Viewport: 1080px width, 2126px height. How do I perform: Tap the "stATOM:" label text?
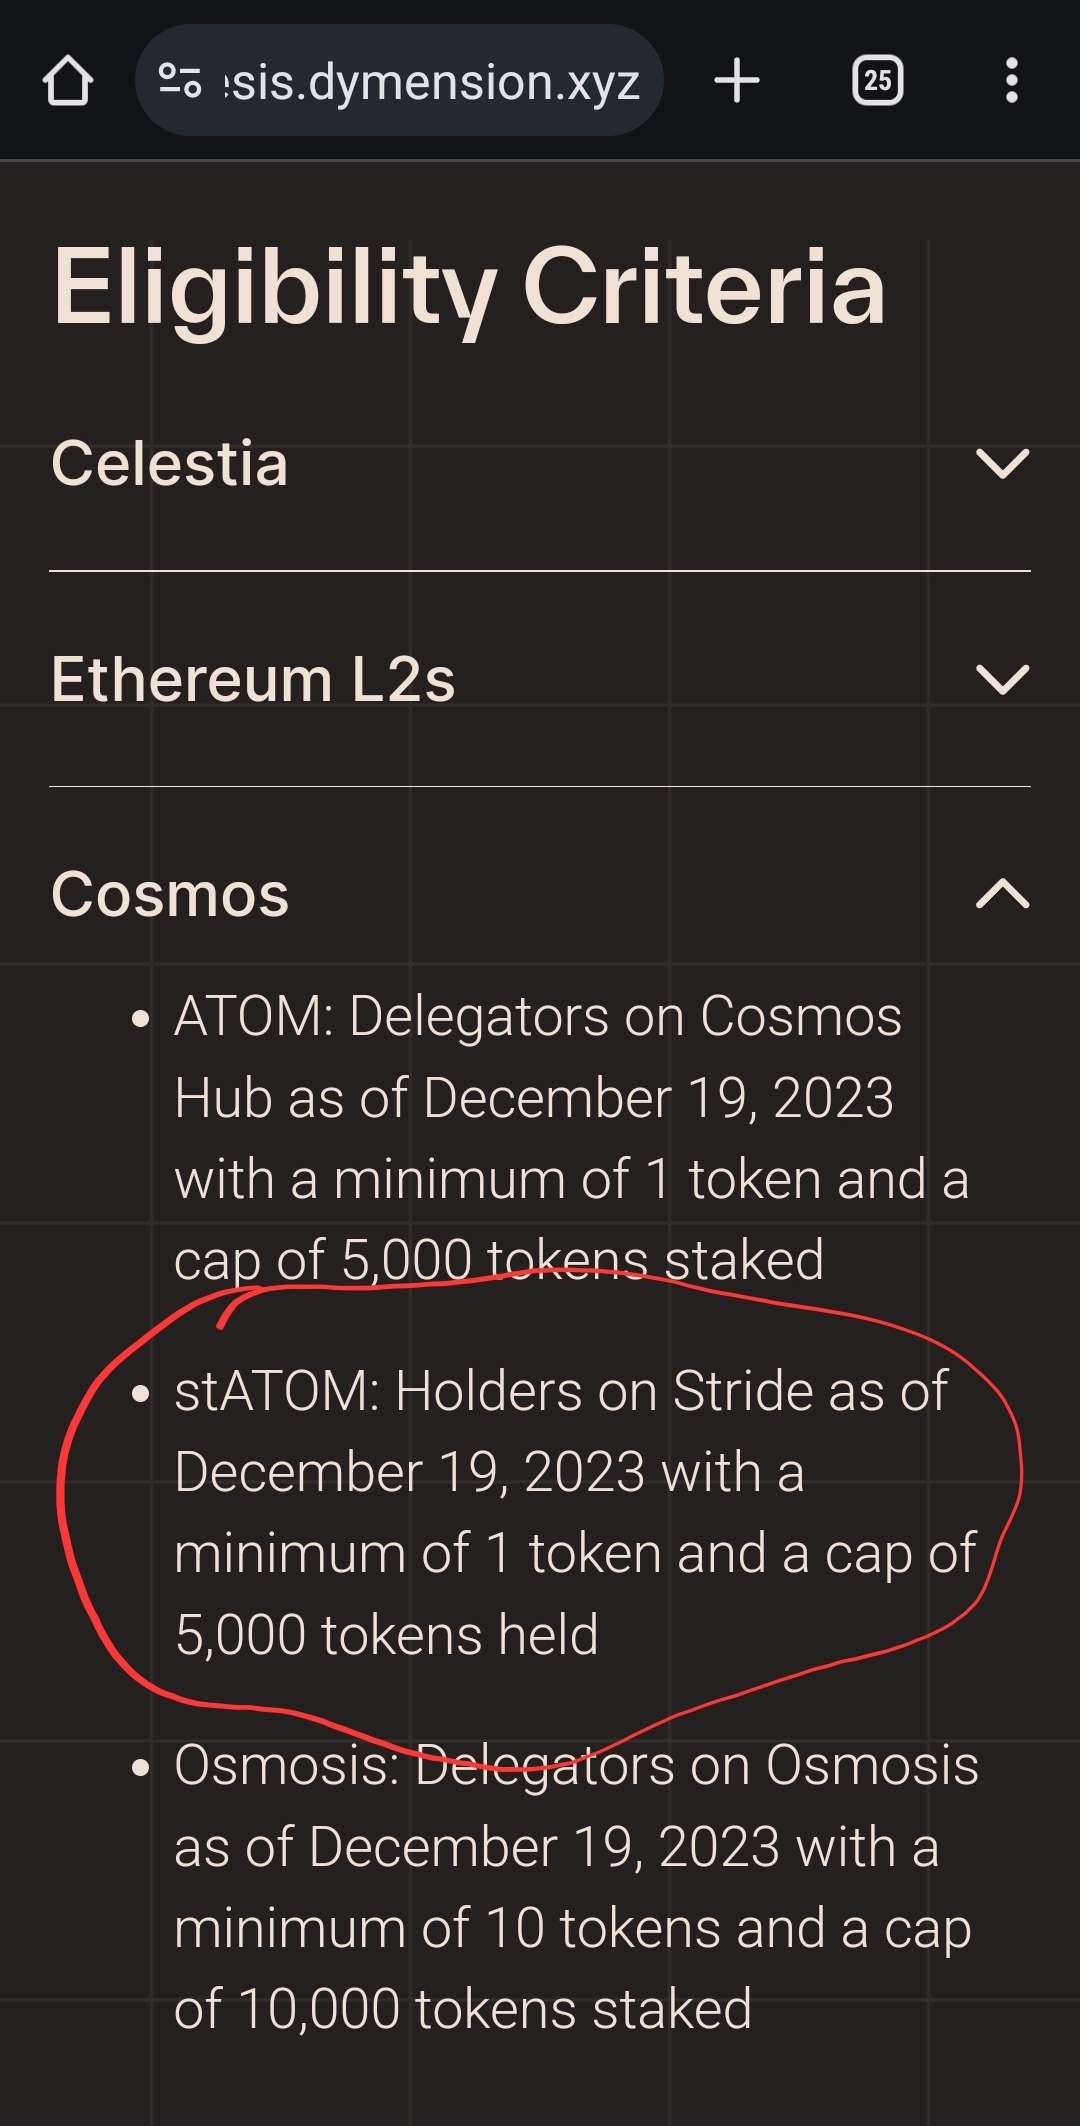click(x=277, y=1391)
